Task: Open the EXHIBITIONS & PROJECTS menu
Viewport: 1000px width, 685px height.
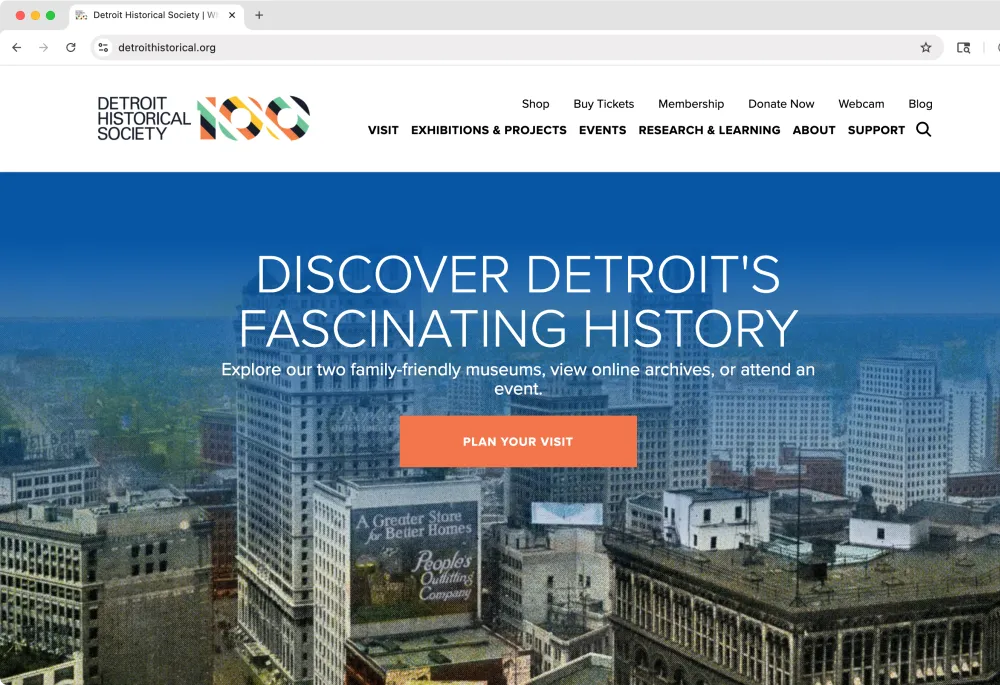Action: tap(489, 130)
